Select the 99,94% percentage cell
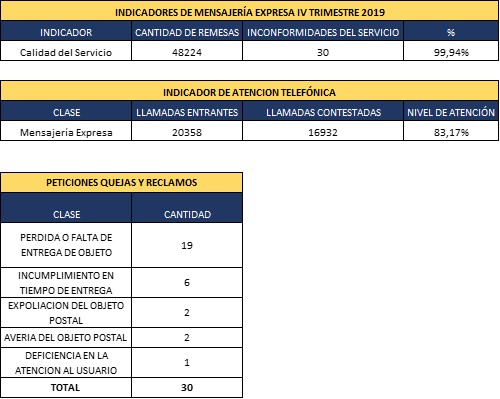Viewport: 500px width, 399px height. pos(451,52)
